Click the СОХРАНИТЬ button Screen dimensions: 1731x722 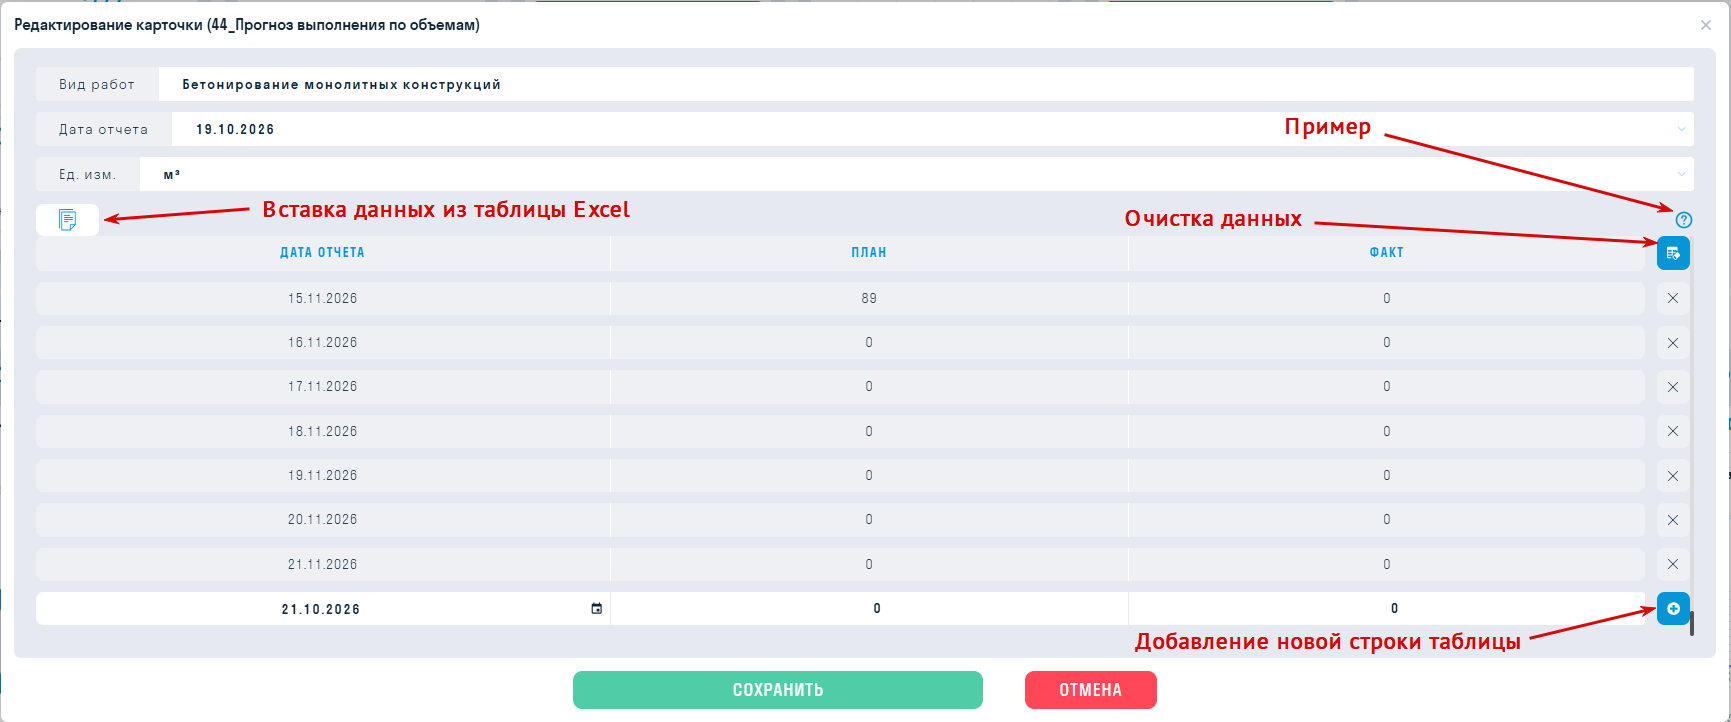[778, 690]
